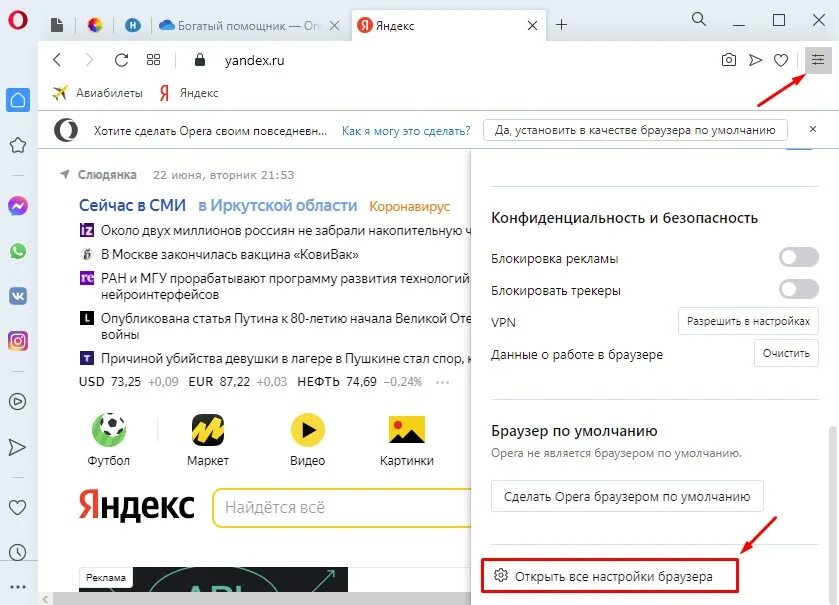Screen dimensions: 839x605
Task: Send page to My Flow from address bar
Action: click(755, 60)
